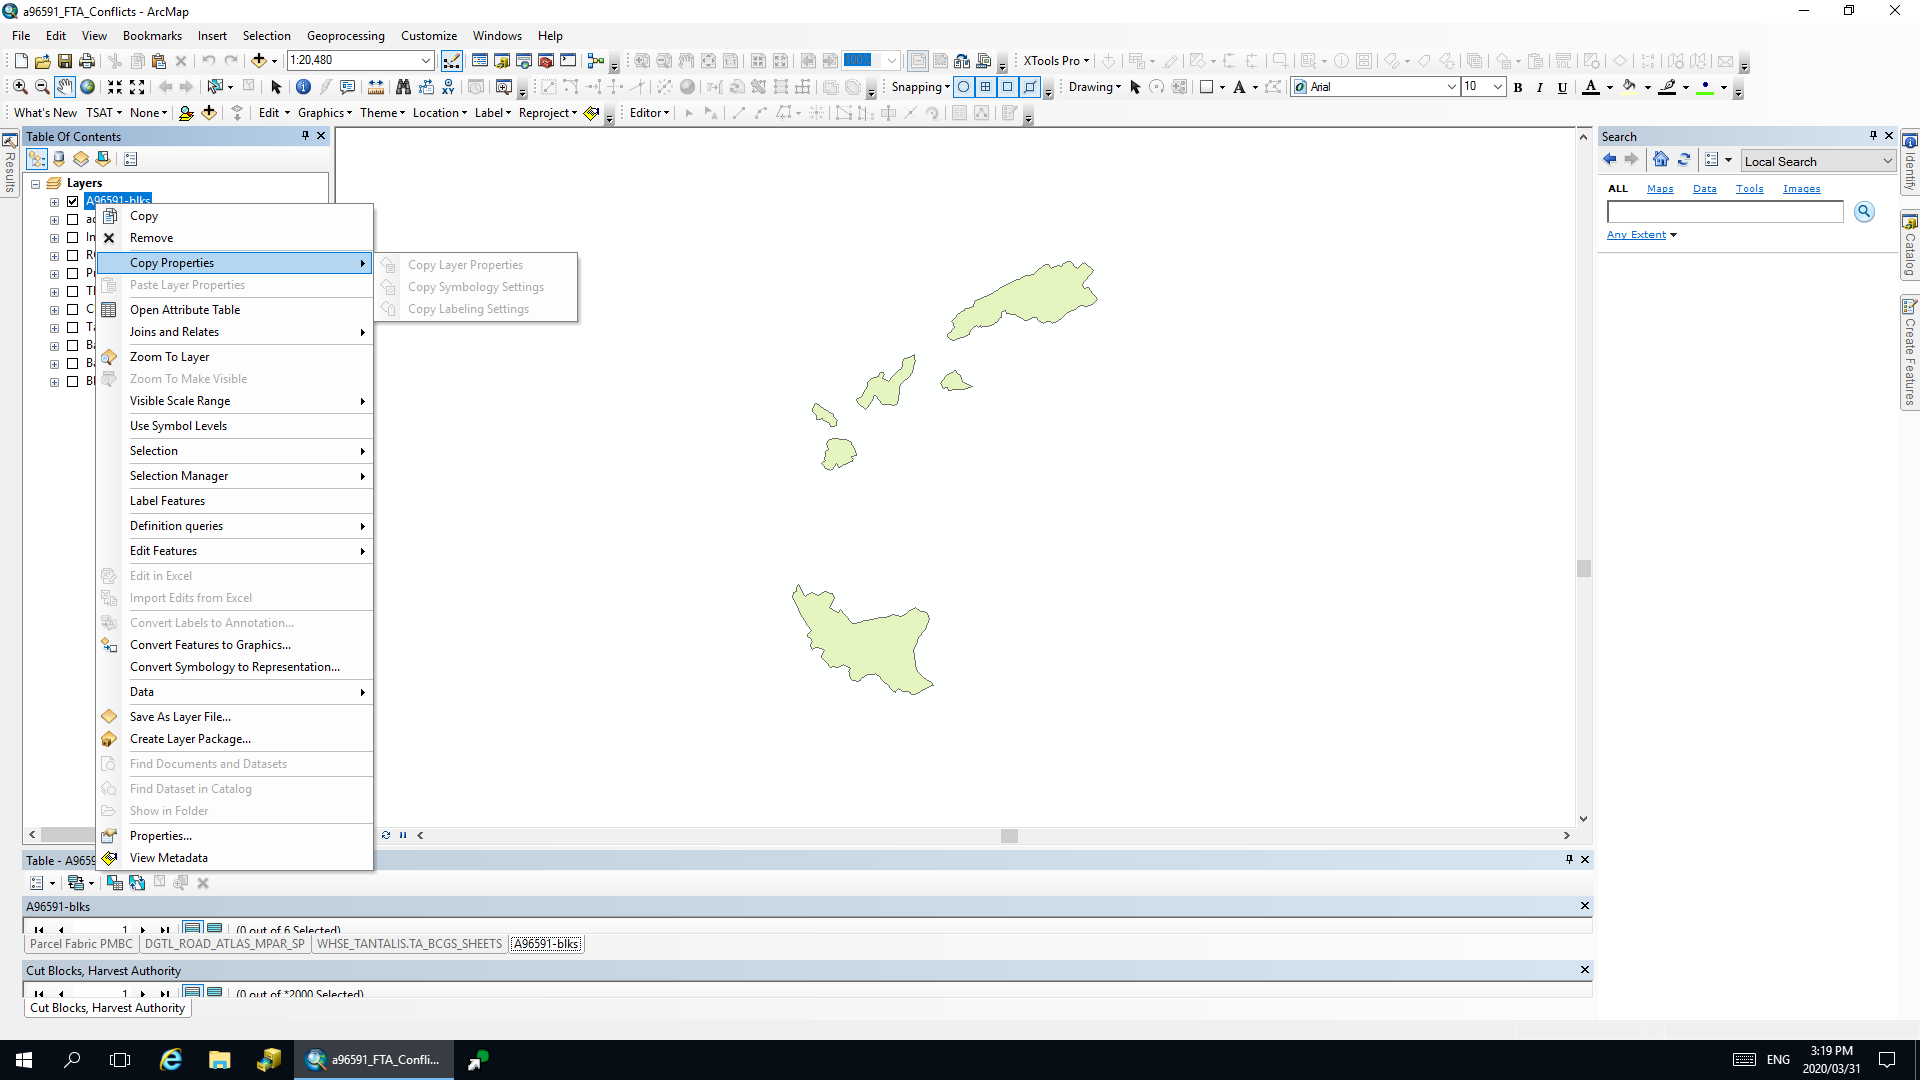Click the Go To XY tool

[448, 87]
